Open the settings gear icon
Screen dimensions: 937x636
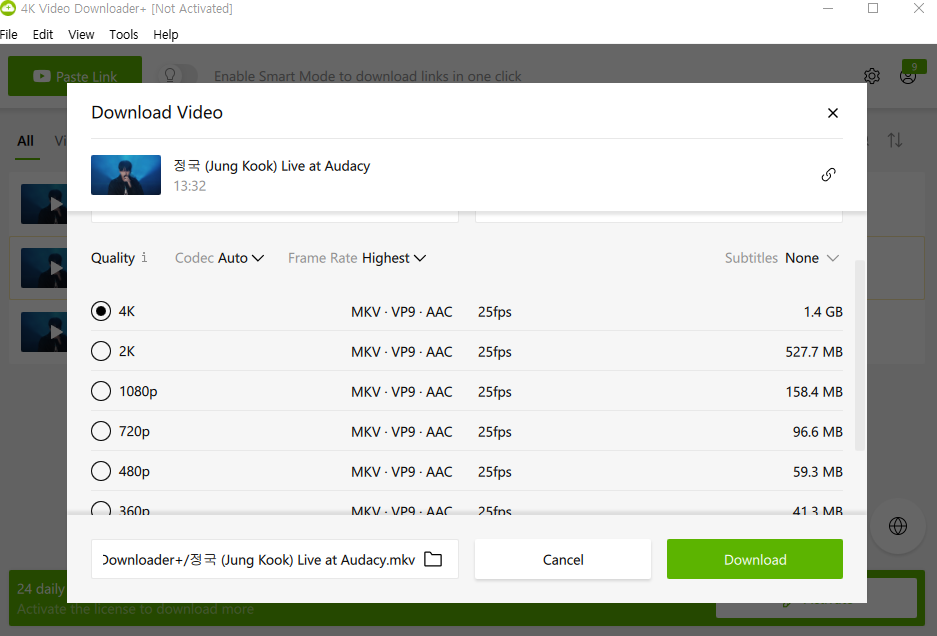872,76
